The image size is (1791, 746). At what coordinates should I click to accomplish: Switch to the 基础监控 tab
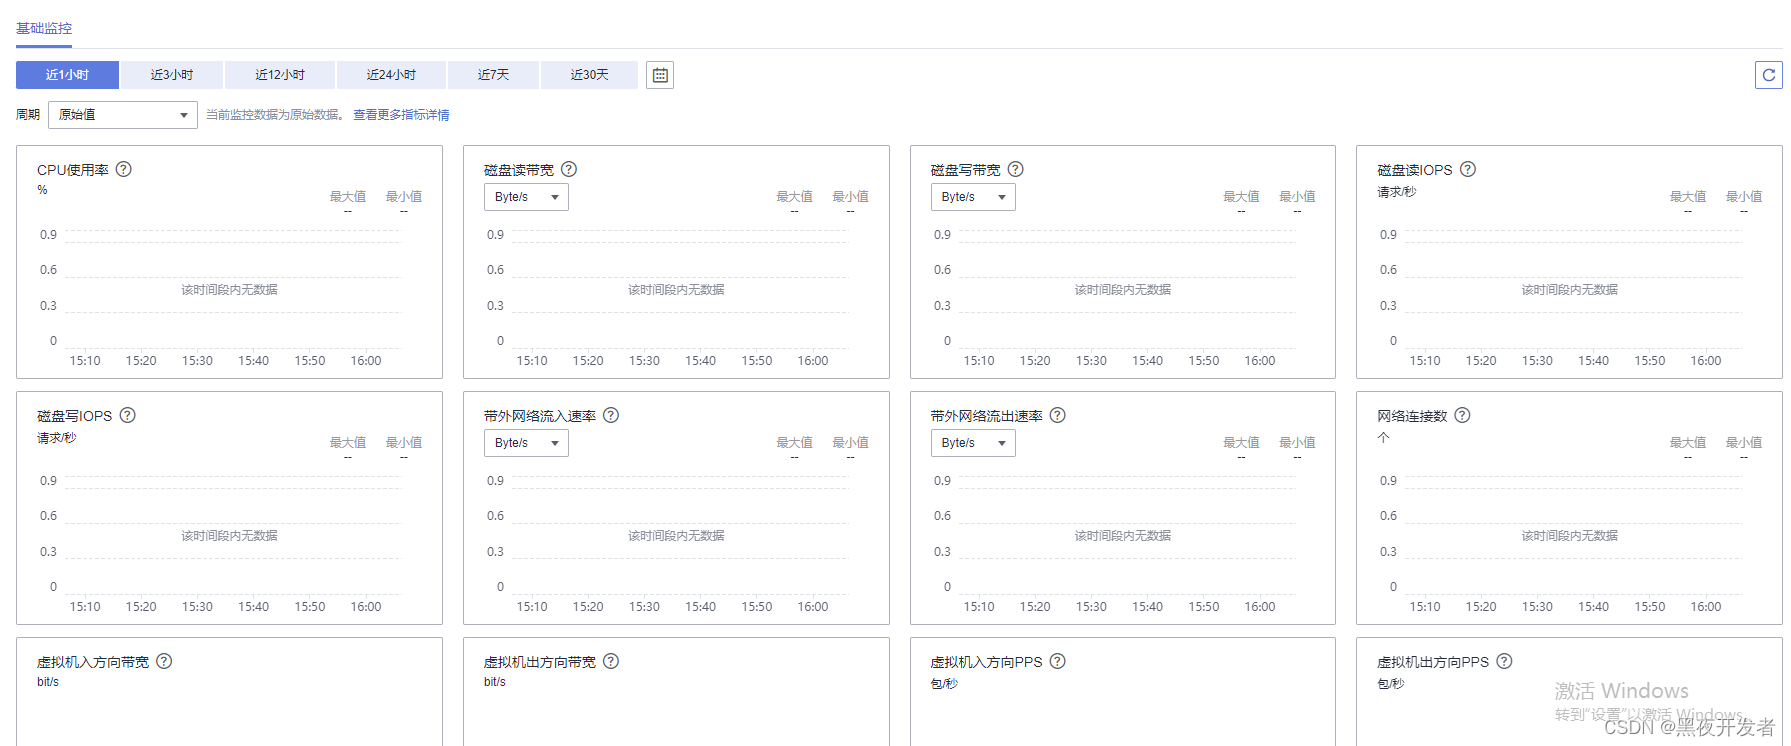click(x=44, y=28)
